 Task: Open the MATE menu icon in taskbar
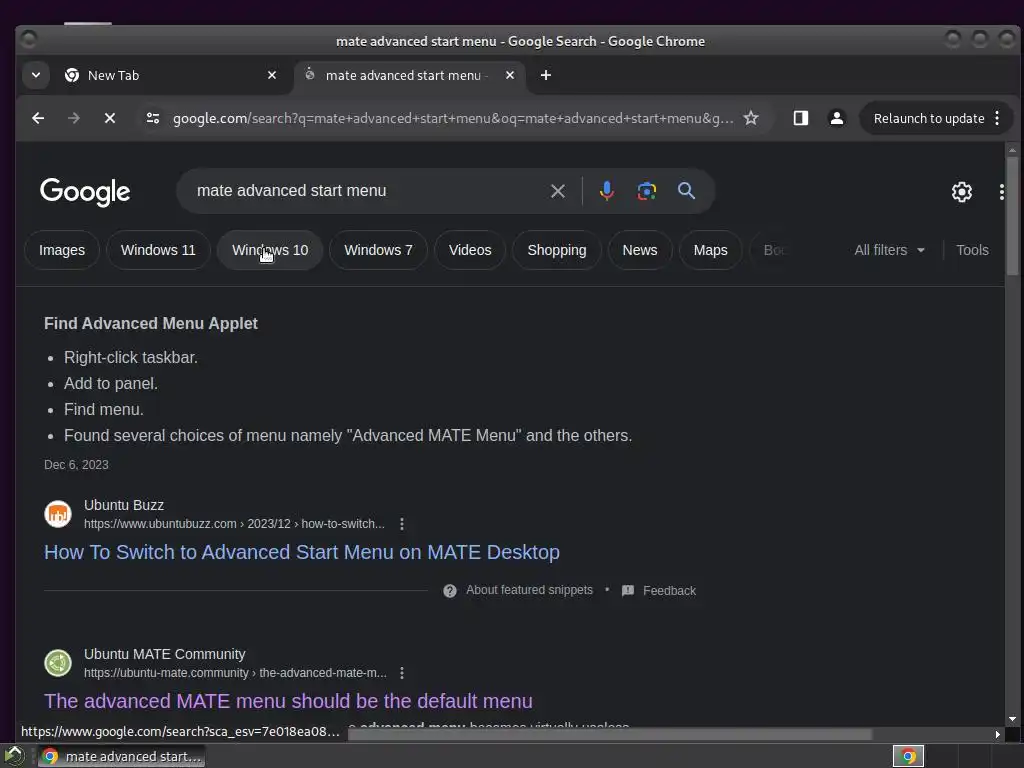pyautogui.click(x=14, y=756)
